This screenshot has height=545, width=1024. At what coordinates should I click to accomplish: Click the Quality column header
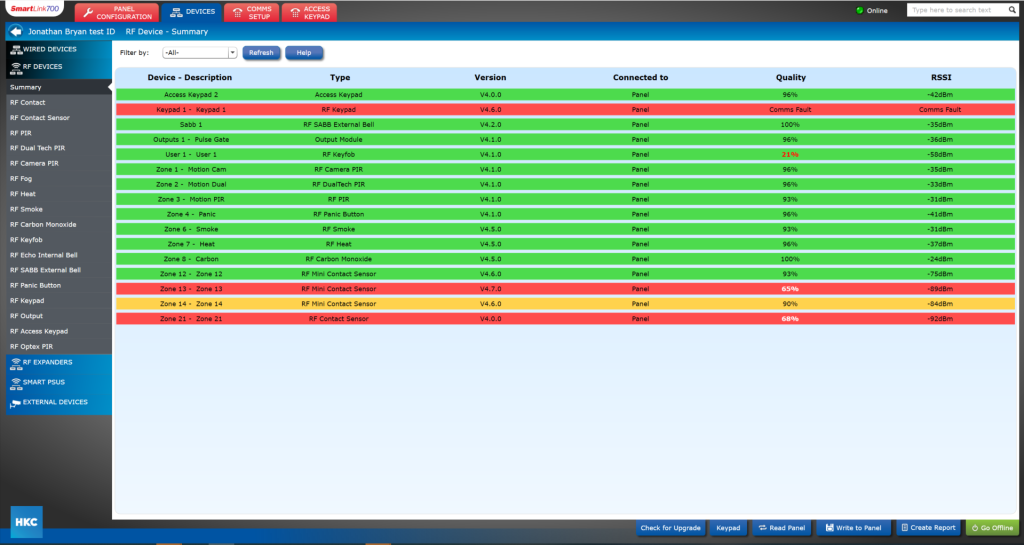(x=790, y=78)
